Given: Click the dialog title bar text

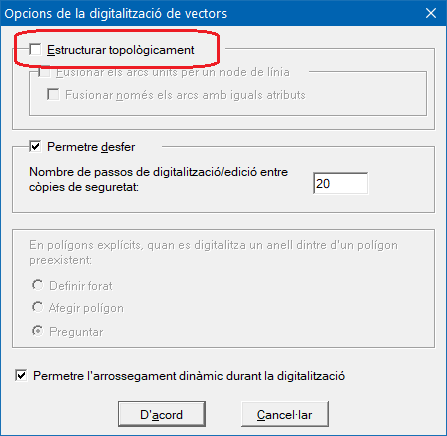Looking at the screenshot, I should point(116,14).
